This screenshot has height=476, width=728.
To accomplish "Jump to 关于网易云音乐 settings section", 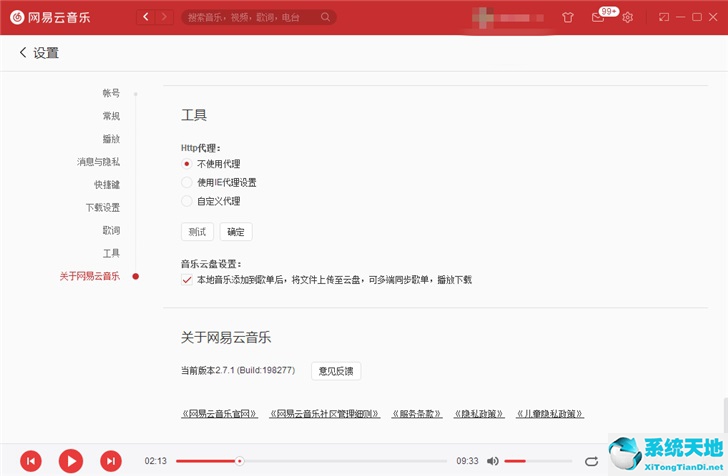I will (x=90, y=276).
